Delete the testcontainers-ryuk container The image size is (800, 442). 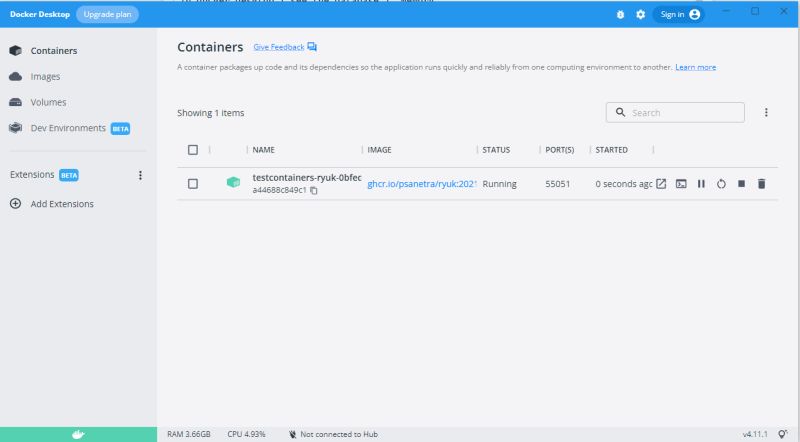pyautogui.click(x=761, y=184)
